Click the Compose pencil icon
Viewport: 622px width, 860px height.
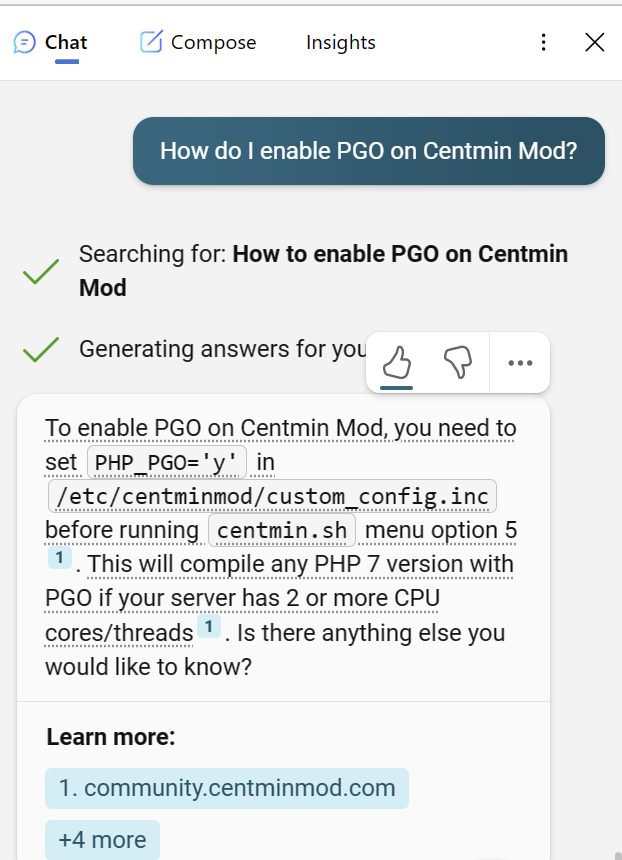coord(151,42)
